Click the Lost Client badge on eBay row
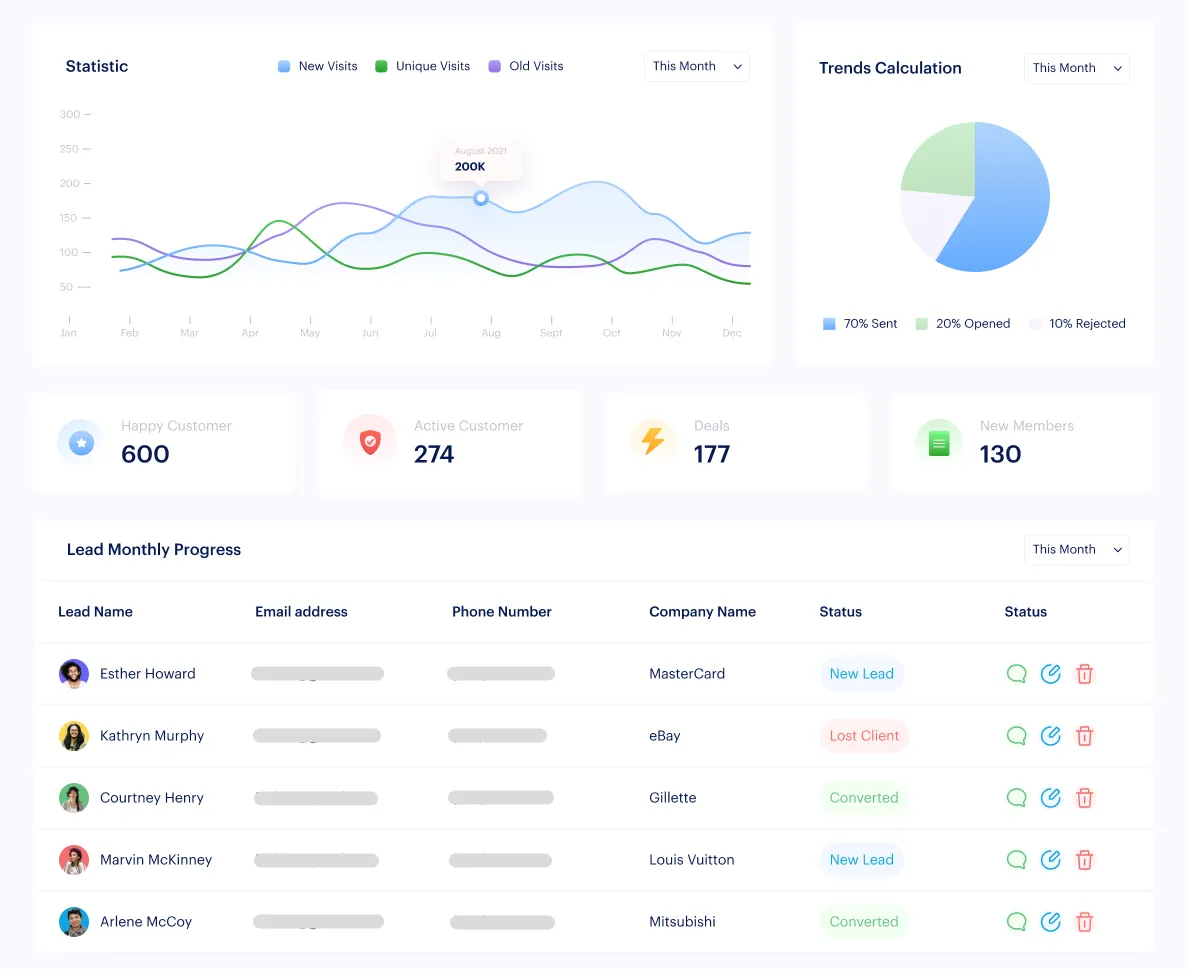The image size is (1188, 969). [x=864, y=736]
